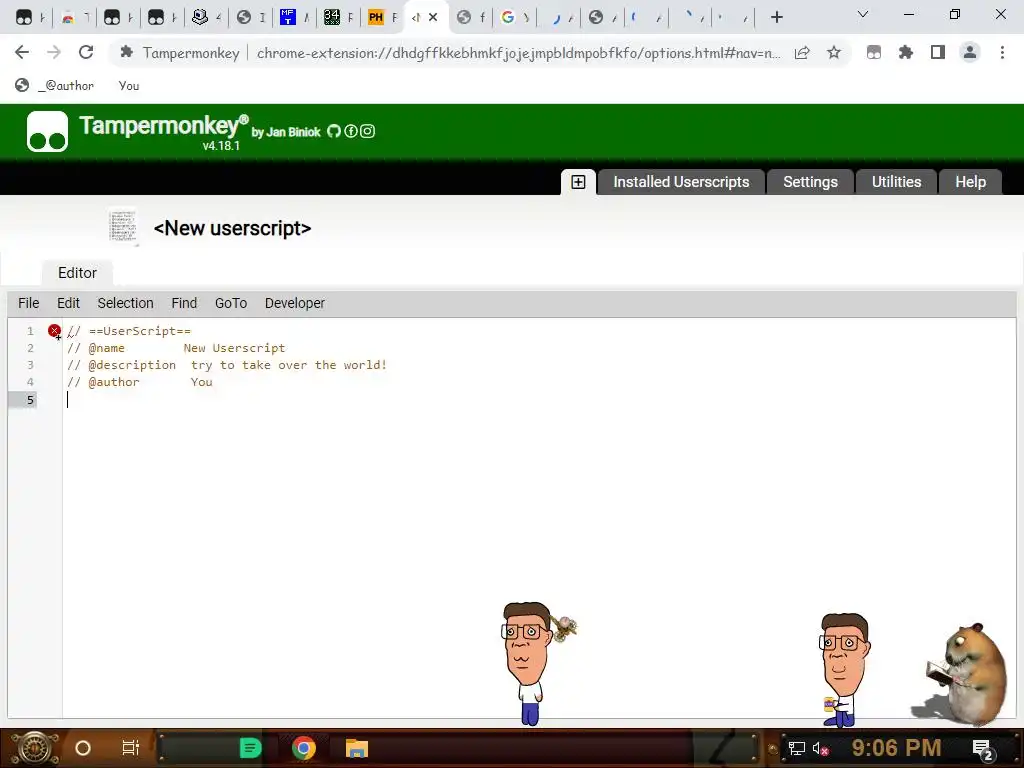This screenshot has width=1024, height=768.
Task: Switch to the blue MF icon tab
Action: pyautogui.click(x=294, y=18)
